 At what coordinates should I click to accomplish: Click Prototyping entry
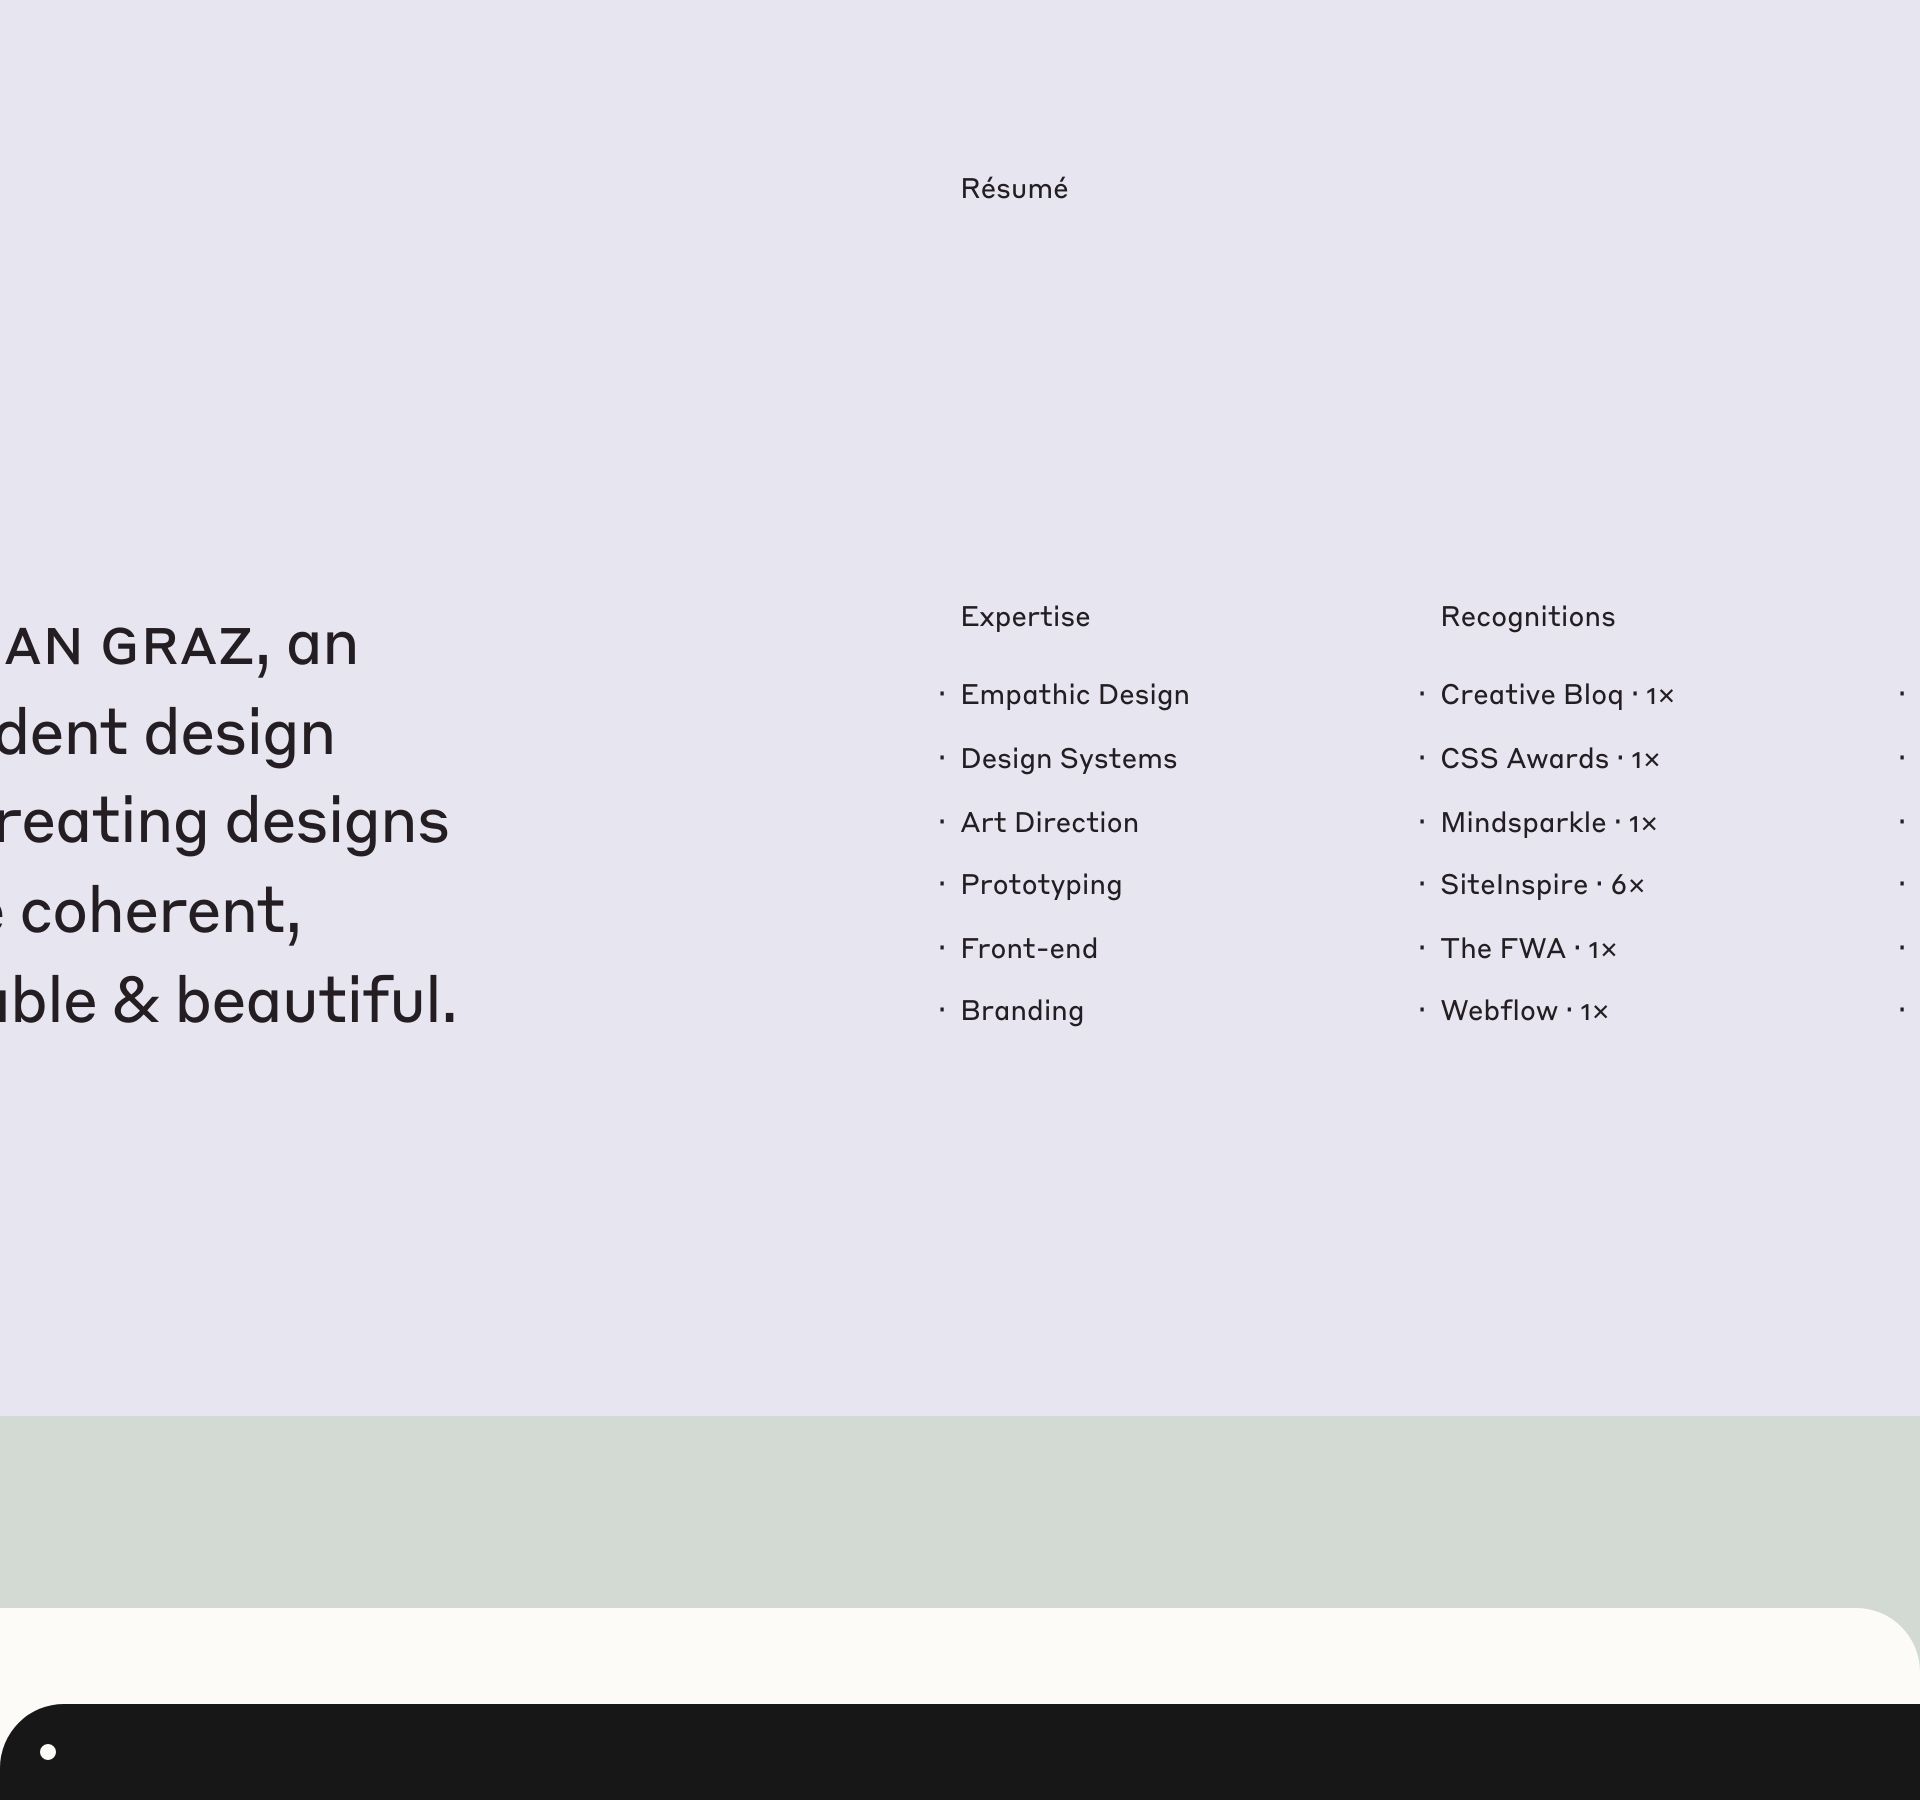(x=1040, y=885)
